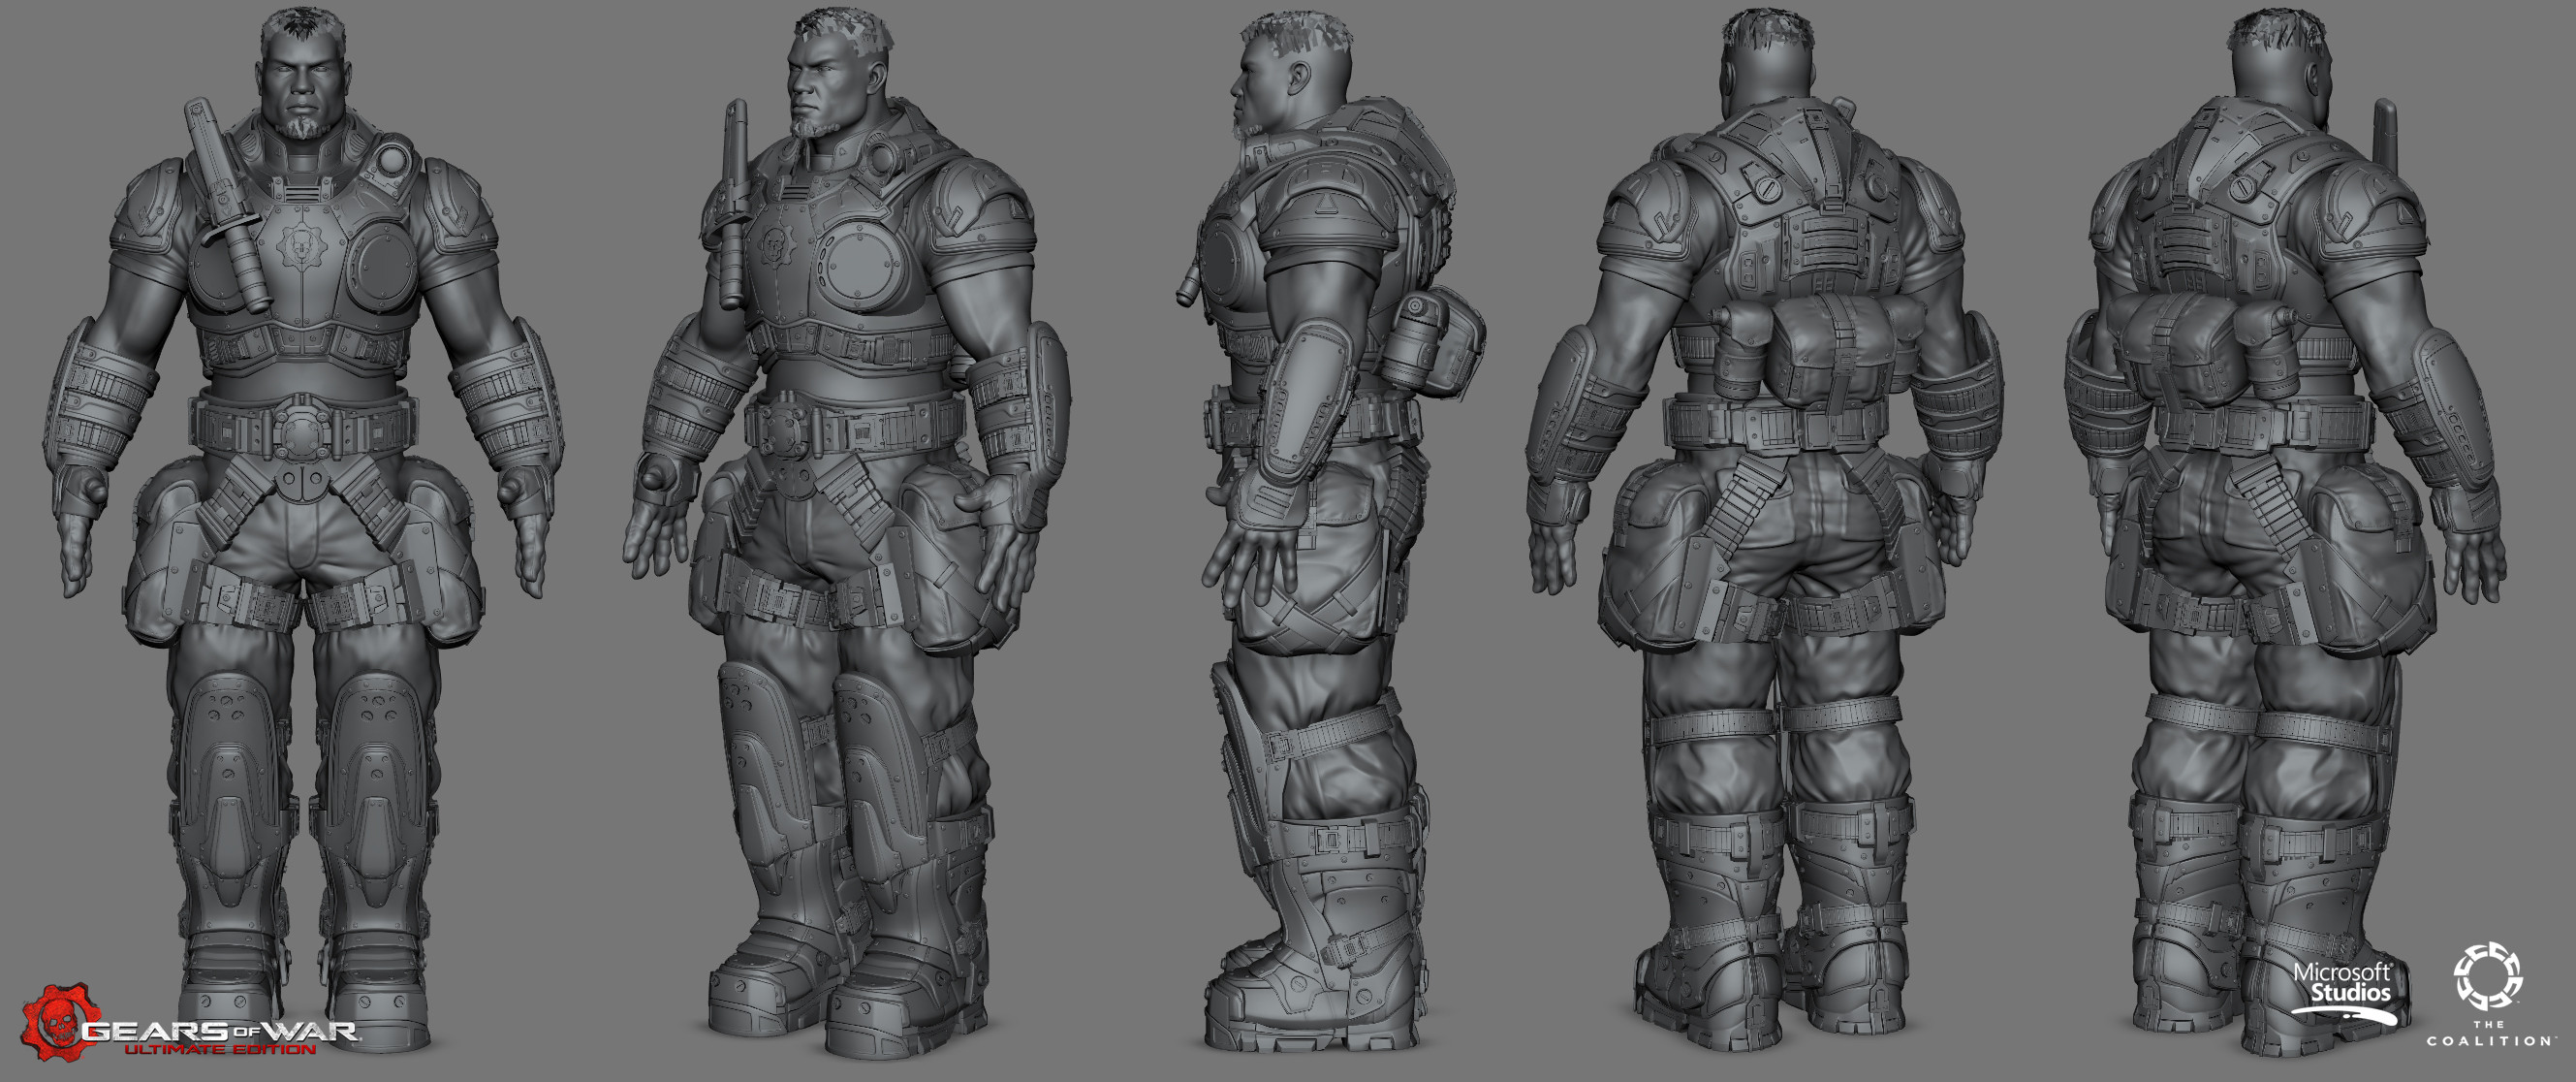This screenshot has height=1082, width=2576.
Task: Click The Coalition logo
Action: [2489, 994]
